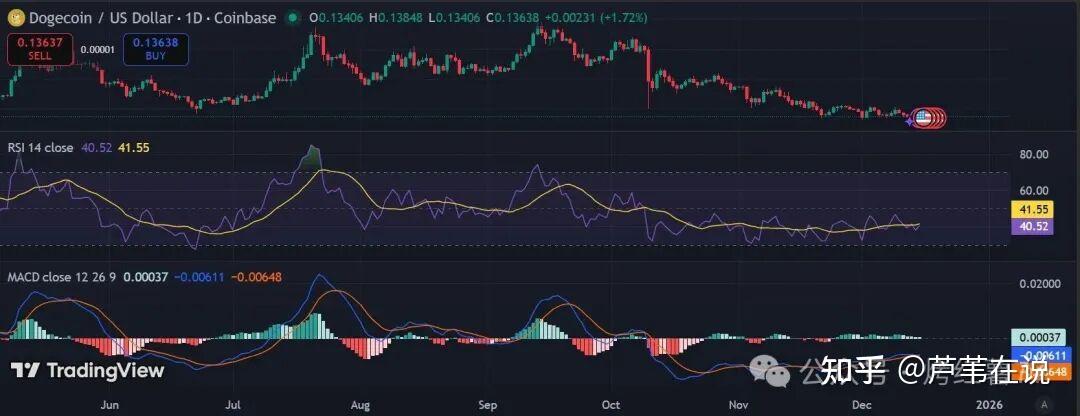This screenshot has width=1080, height=416.
Task: Select the RSI 14 close indicator label
Action: [40, 147]
